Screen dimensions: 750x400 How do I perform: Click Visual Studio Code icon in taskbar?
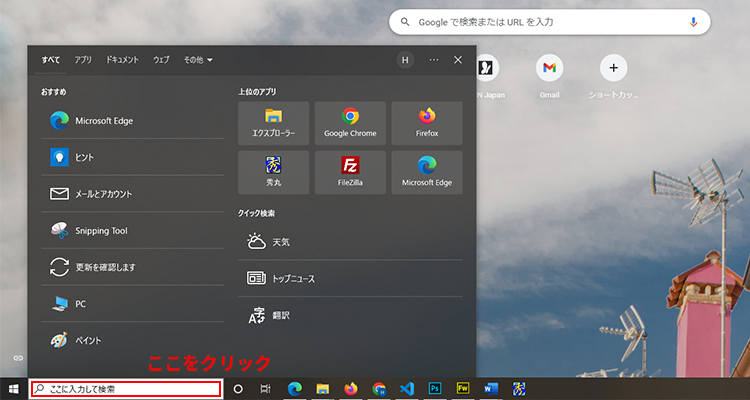(407, 388)
